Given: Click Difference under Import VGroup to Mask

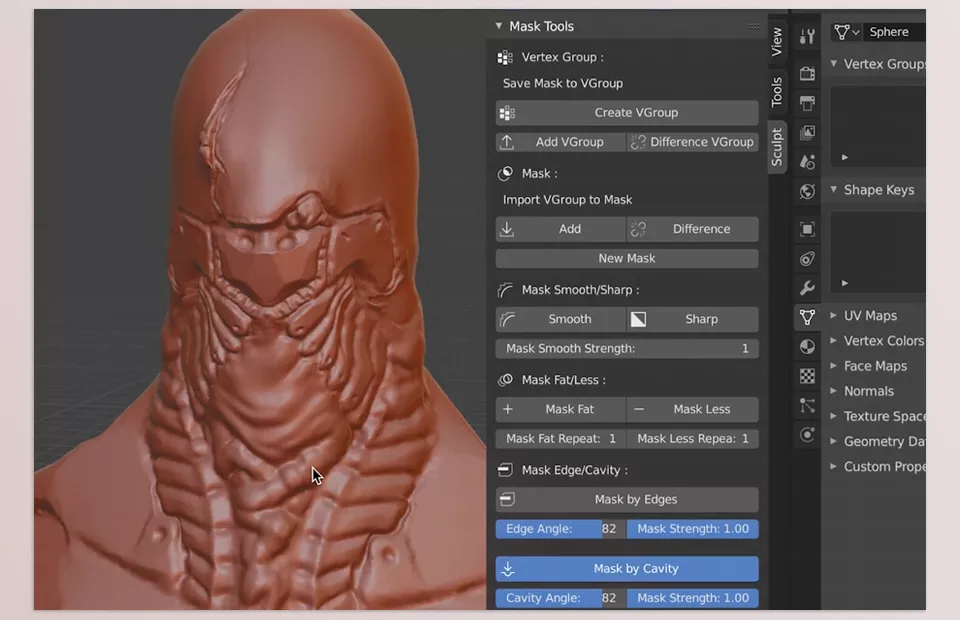Looking at the screenshot, I should 693,229.
